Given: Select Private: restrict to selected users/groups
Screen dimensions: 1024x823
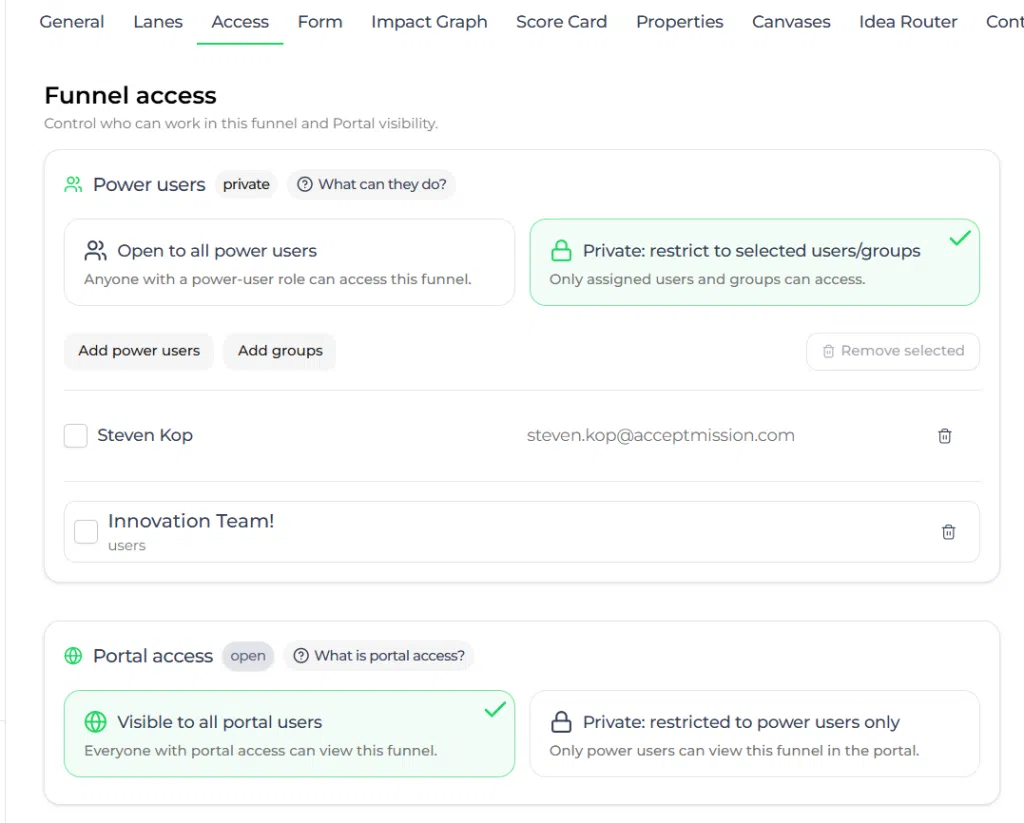Looking at the screenshot, I should coord(754,263).
